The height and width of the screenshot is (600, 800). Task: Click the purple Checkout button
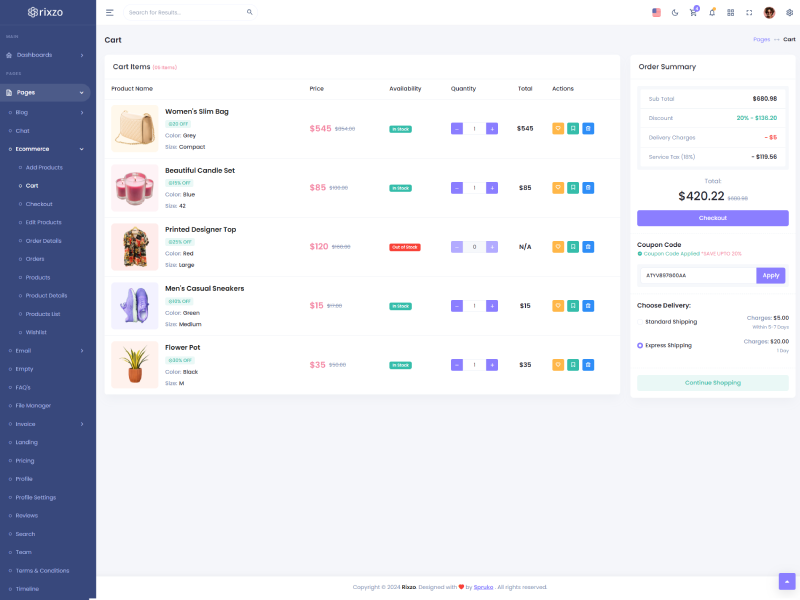click(712, 218)
